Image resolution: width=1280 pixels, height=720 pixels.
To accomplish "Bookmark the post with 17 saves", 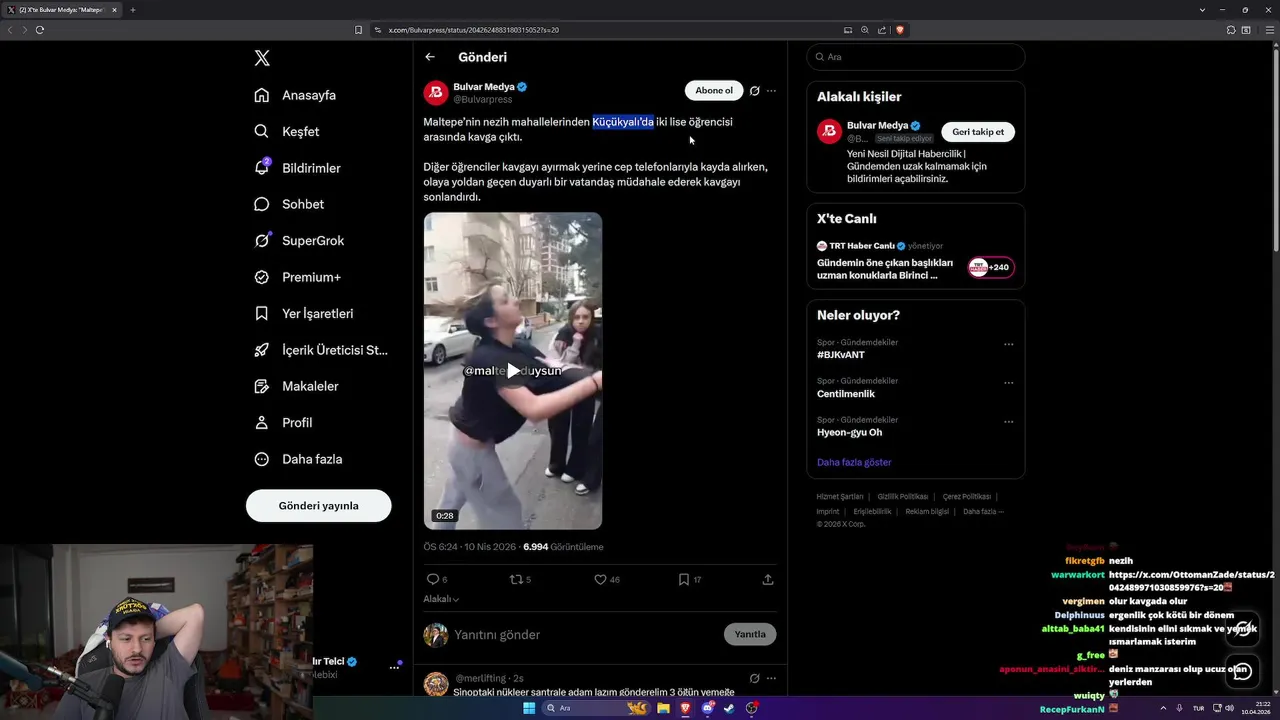I will click(684, 579).
